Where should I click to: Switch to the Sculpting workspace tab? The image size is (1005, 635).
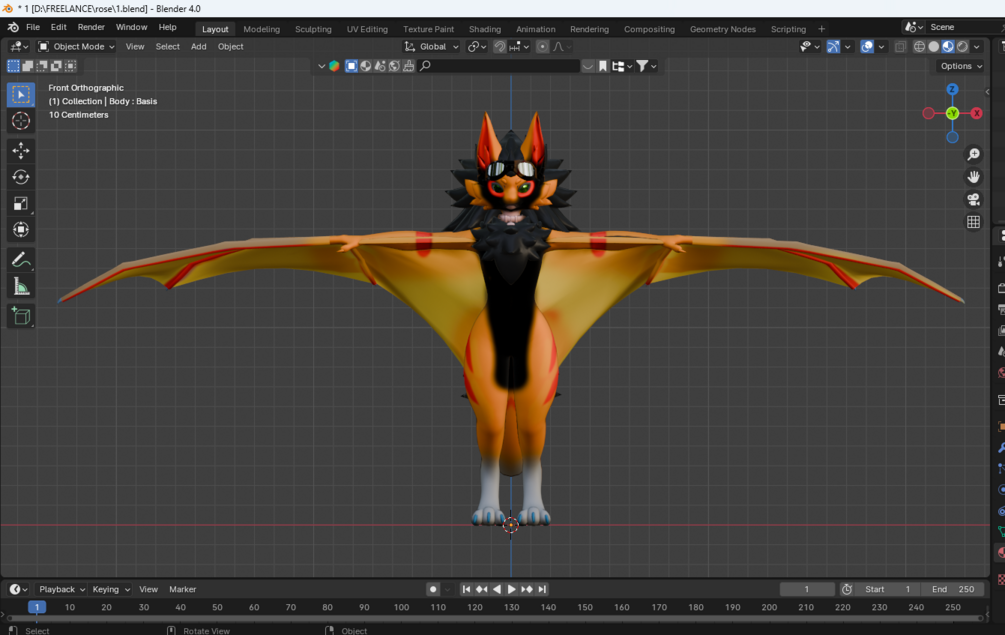coord(313,29)
